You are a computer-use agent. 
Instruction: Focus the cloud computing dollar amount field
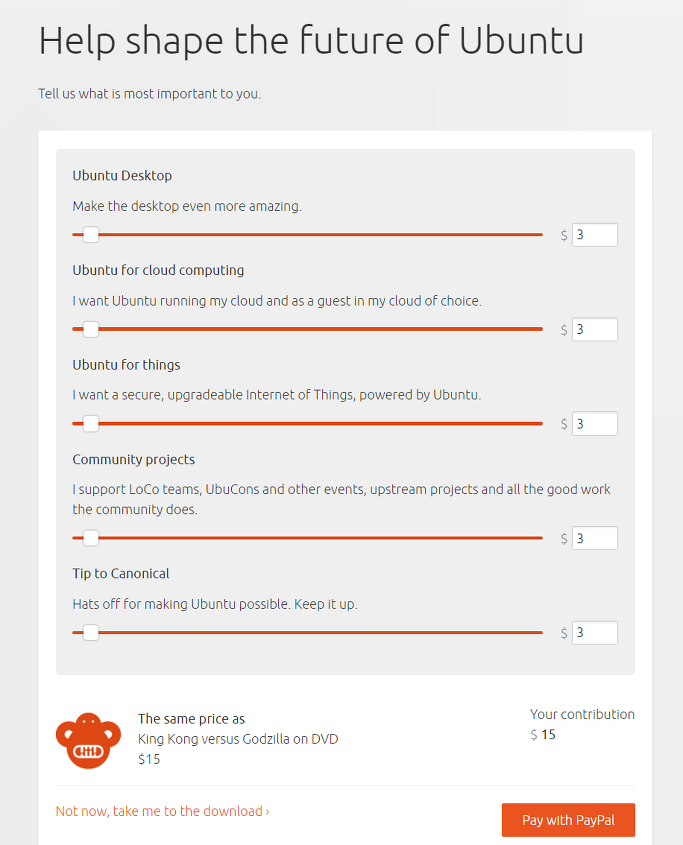point(595,329)
